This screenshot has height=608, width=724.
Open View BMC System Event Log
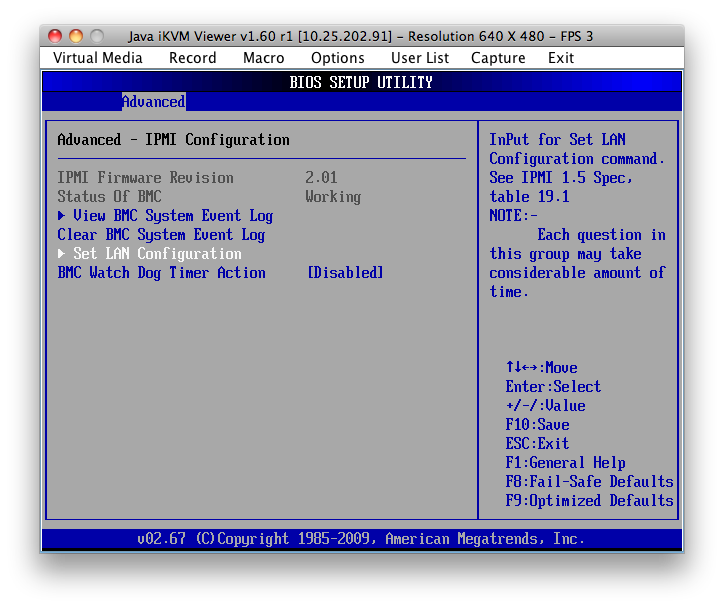click(x=173, y=216)
